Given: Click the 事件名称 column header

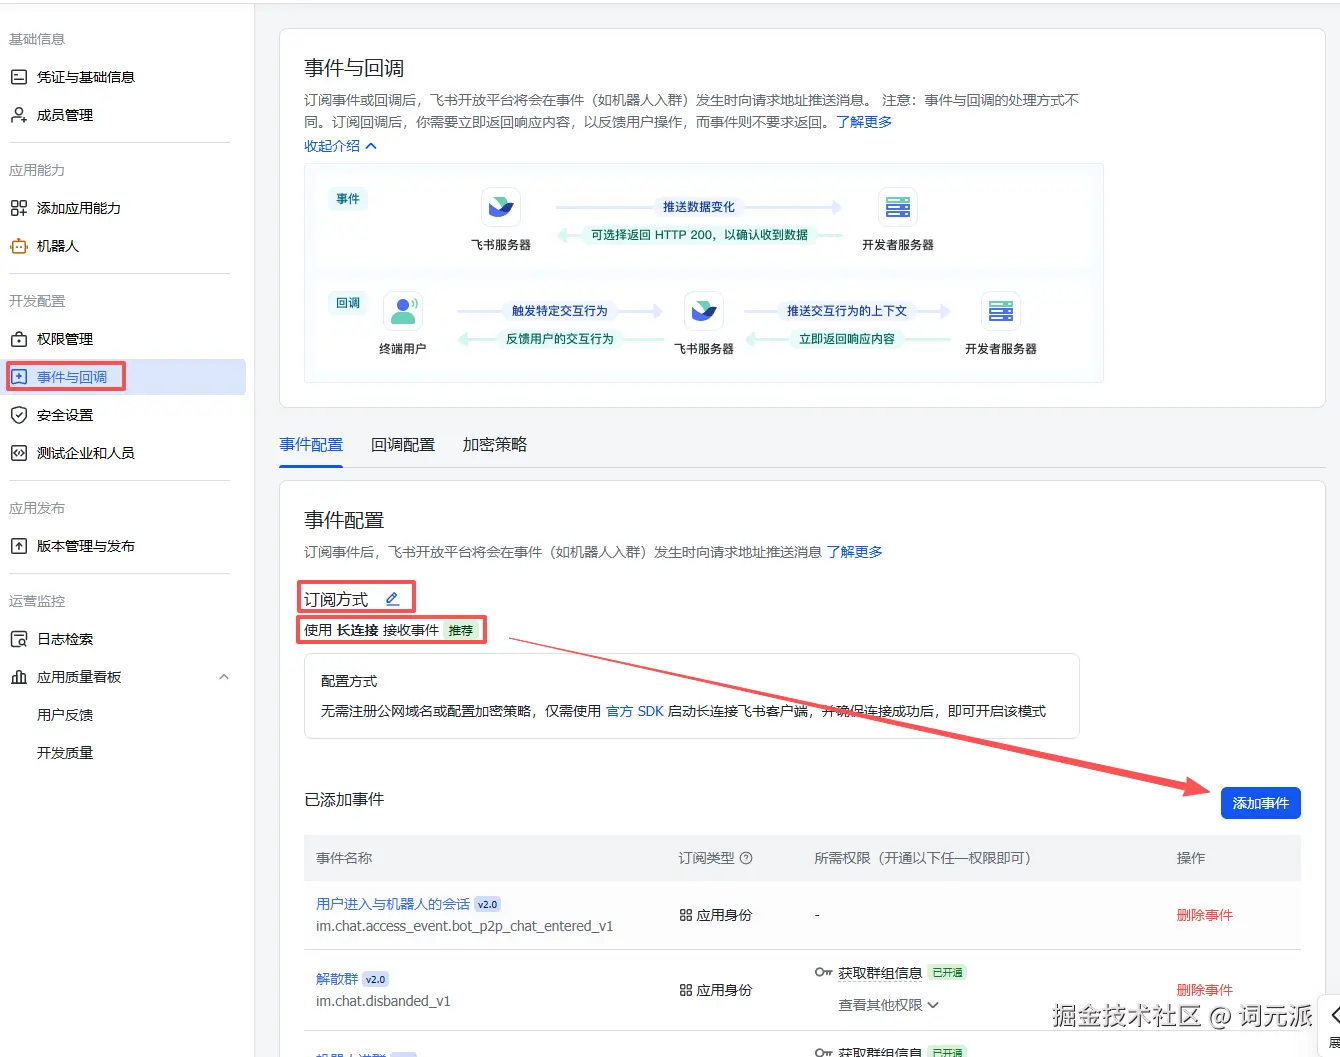Looking at the screenshot, I should (344, 858).
